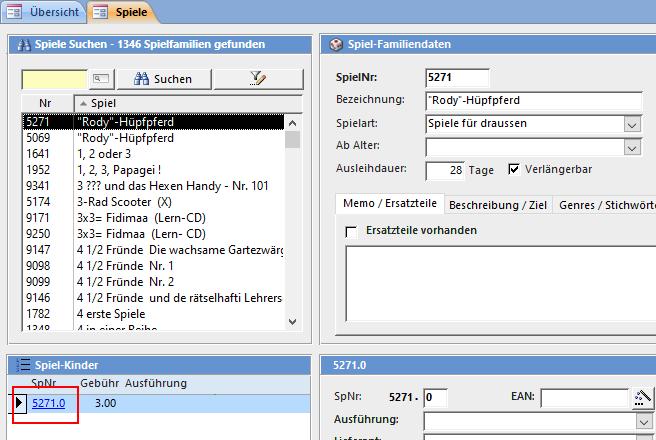Viewport: 656px width, 440px height.
Task: Select highlighted row 5271 "Rody"-Hüpfpferd
Action: click(154, 122)
